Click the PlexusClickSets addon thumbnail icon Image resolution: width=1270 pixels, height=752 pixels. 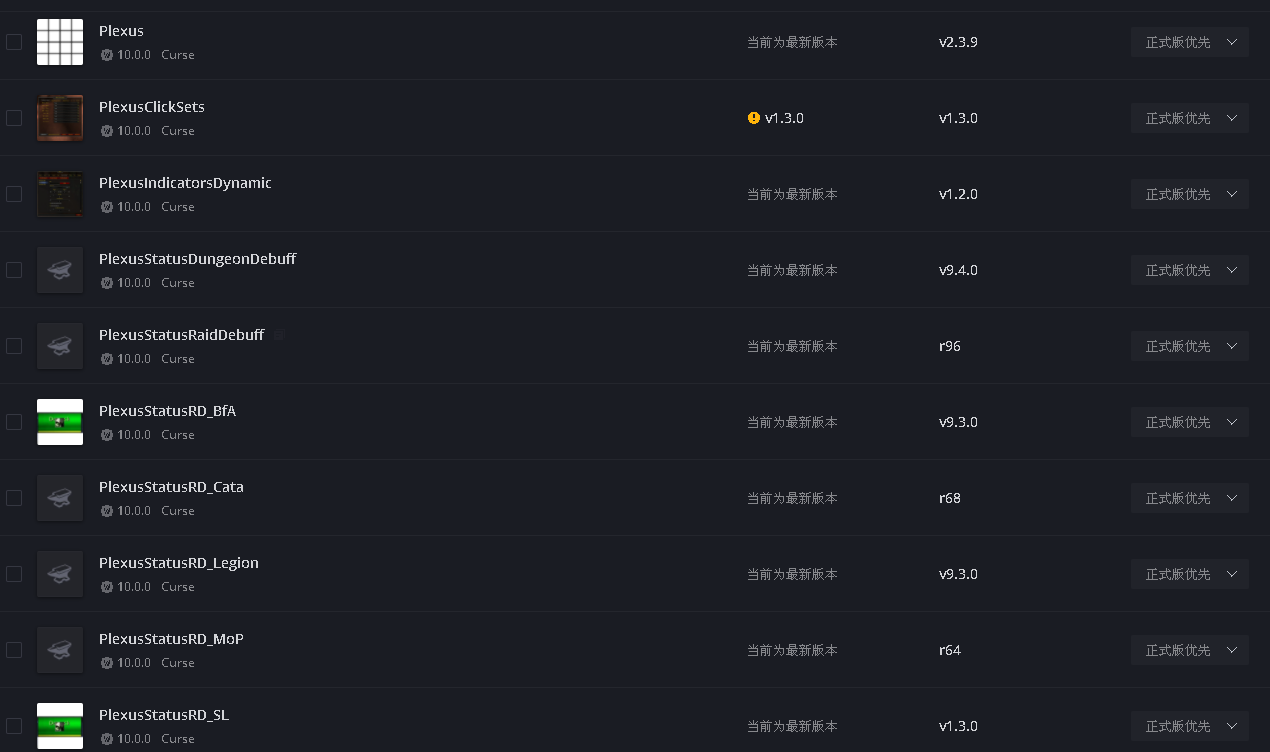[x=60, y=118]
